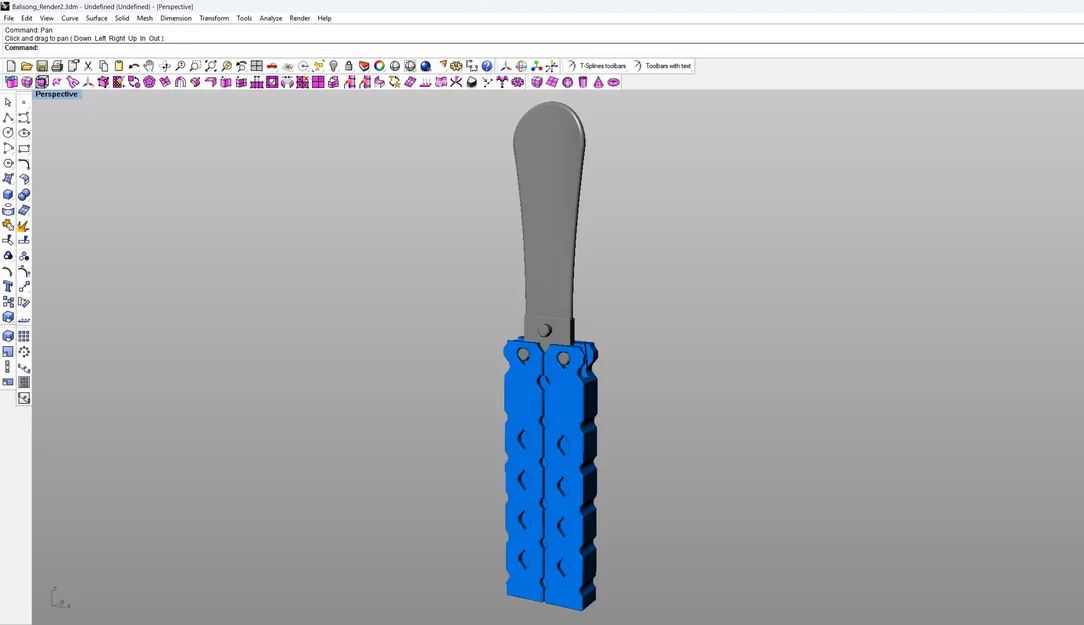Image resolution: width=1084 pixels, height=625 pixels.
Task: Open the View menu
Action: [46, 18]
